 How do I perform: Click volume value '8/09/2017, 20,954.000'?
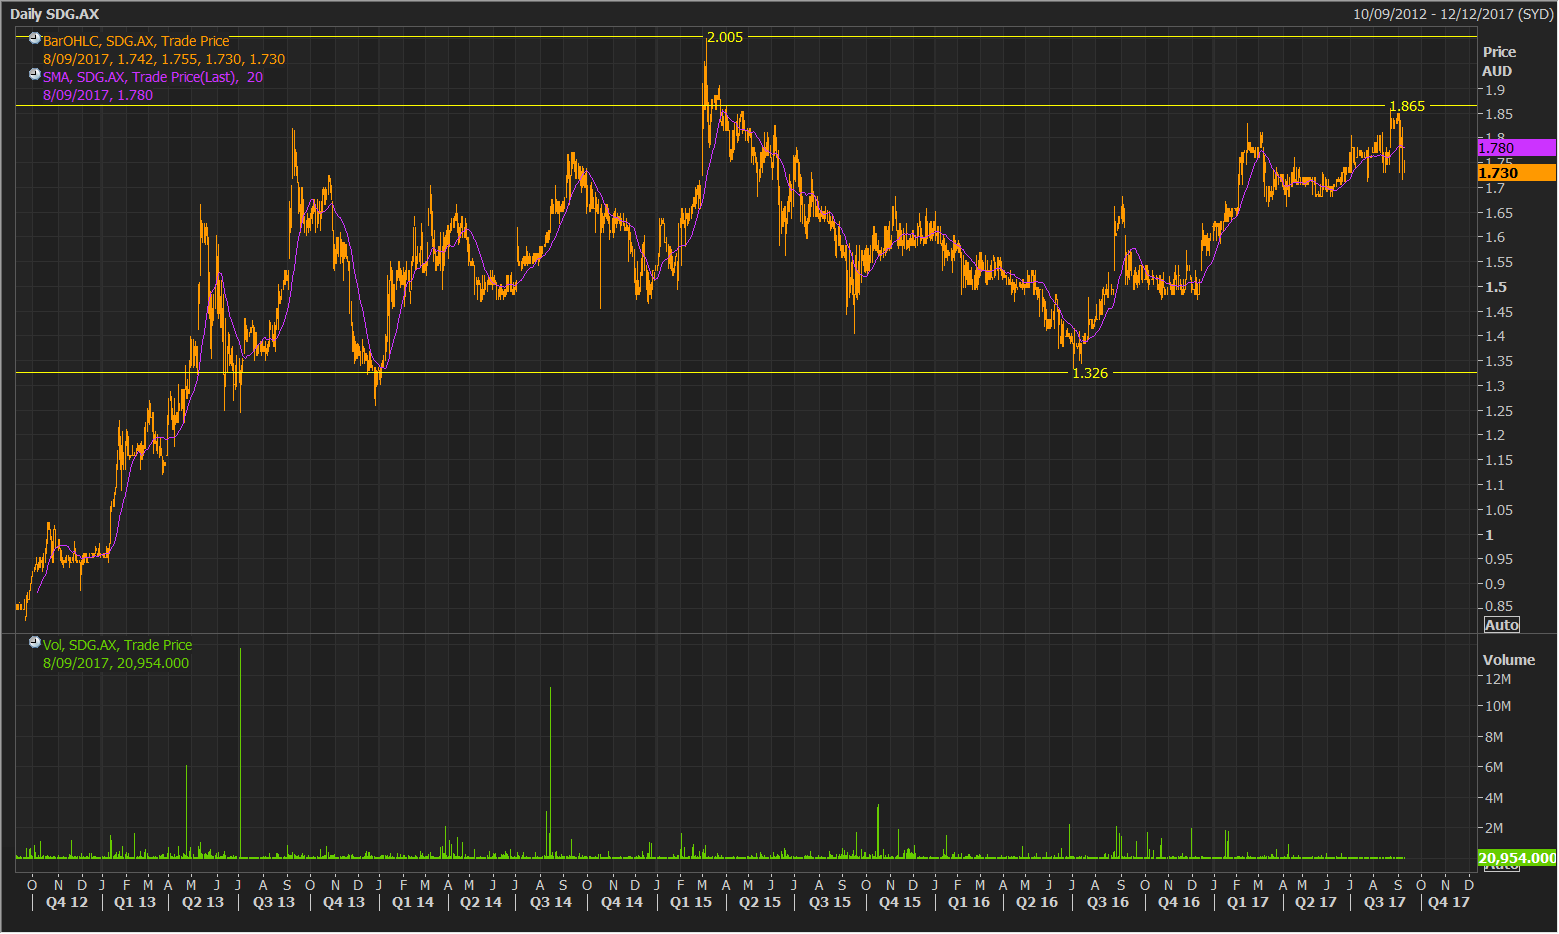tap(116, 663)
